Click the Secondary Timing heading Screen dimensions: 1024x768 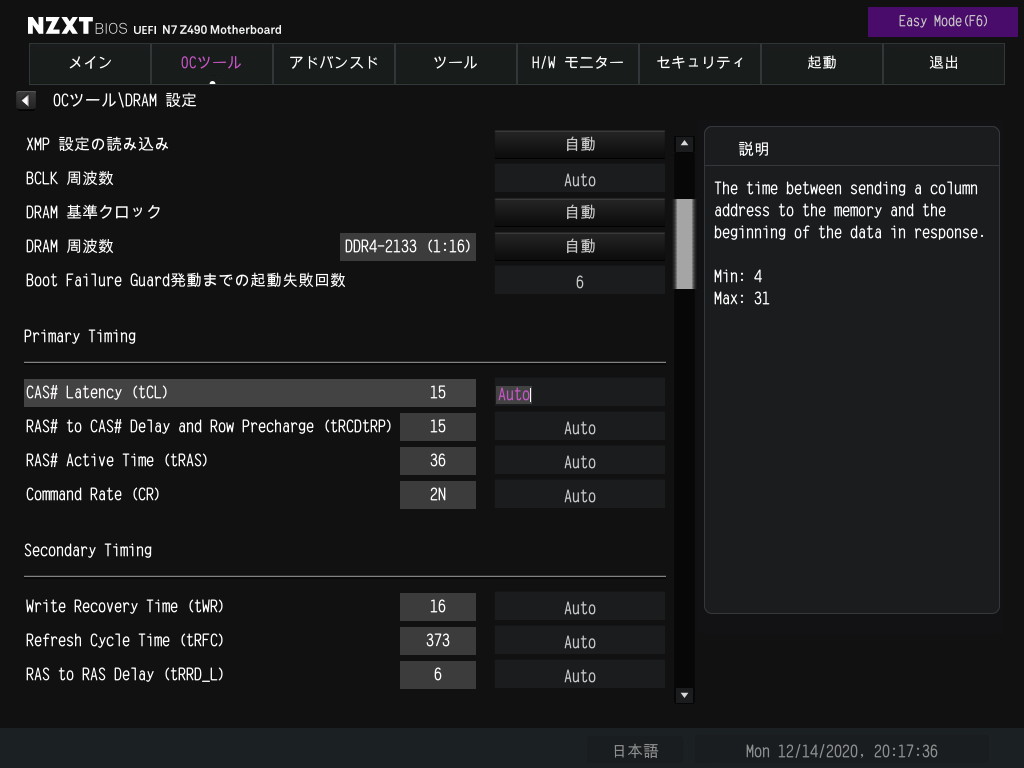pos(88,551)
